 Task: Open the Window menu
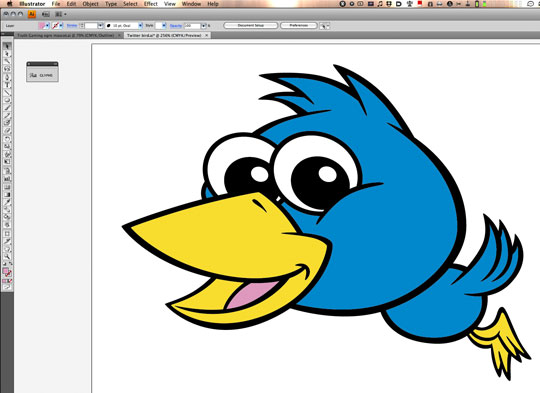(191, 4)
